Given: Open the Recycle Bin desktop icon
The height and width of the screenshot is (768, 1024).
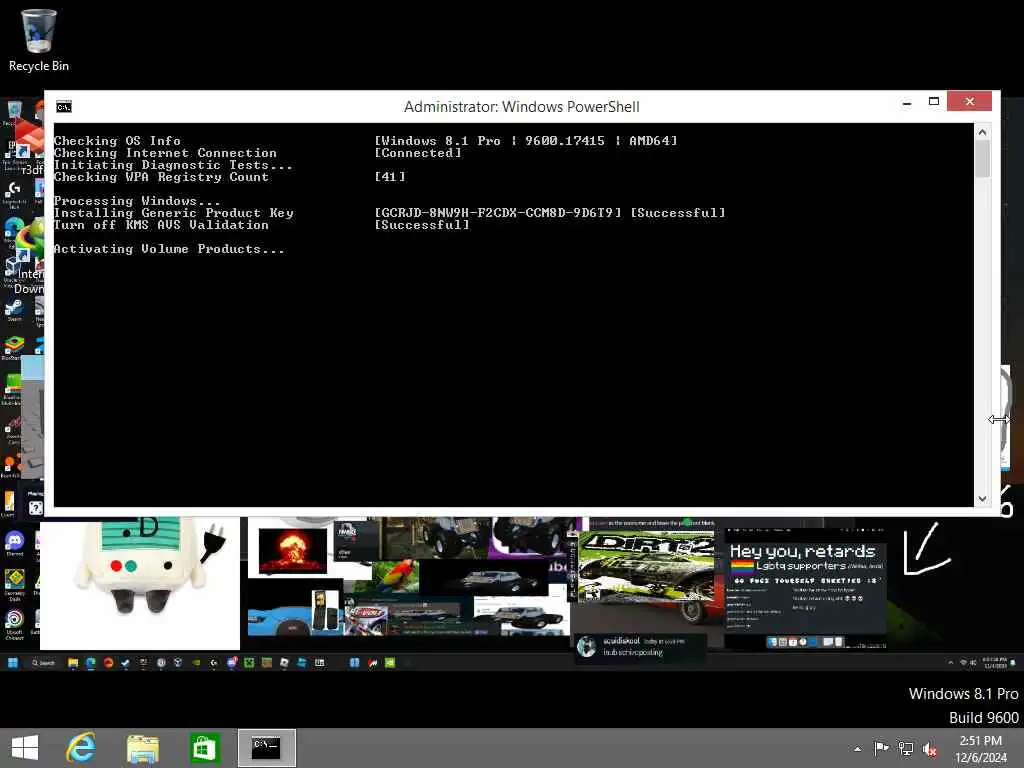Looking at the screenshot, I should click(39, 39).
